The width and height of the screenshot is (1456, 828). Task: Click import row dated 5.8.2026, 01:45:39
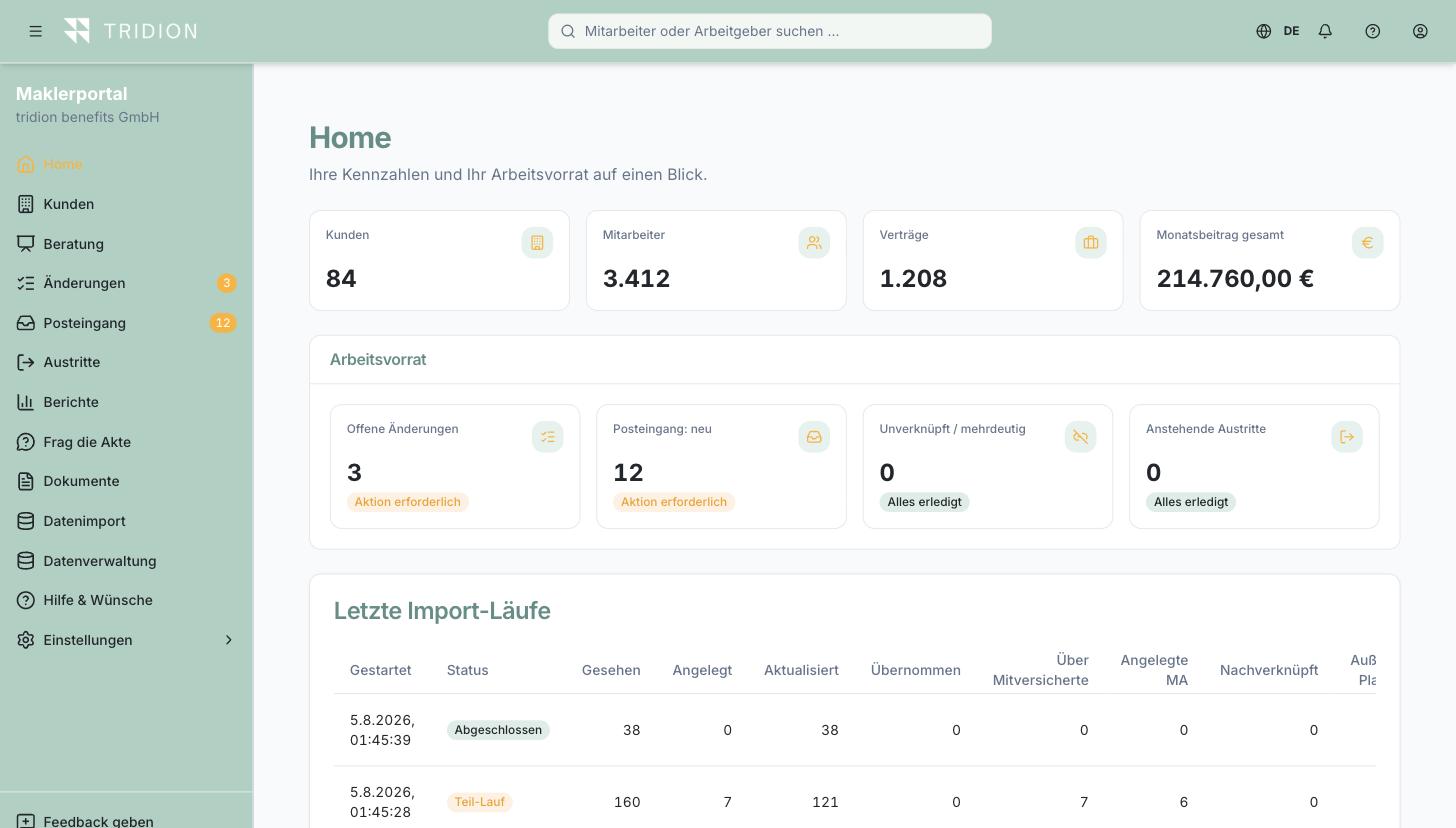point(855,730)
